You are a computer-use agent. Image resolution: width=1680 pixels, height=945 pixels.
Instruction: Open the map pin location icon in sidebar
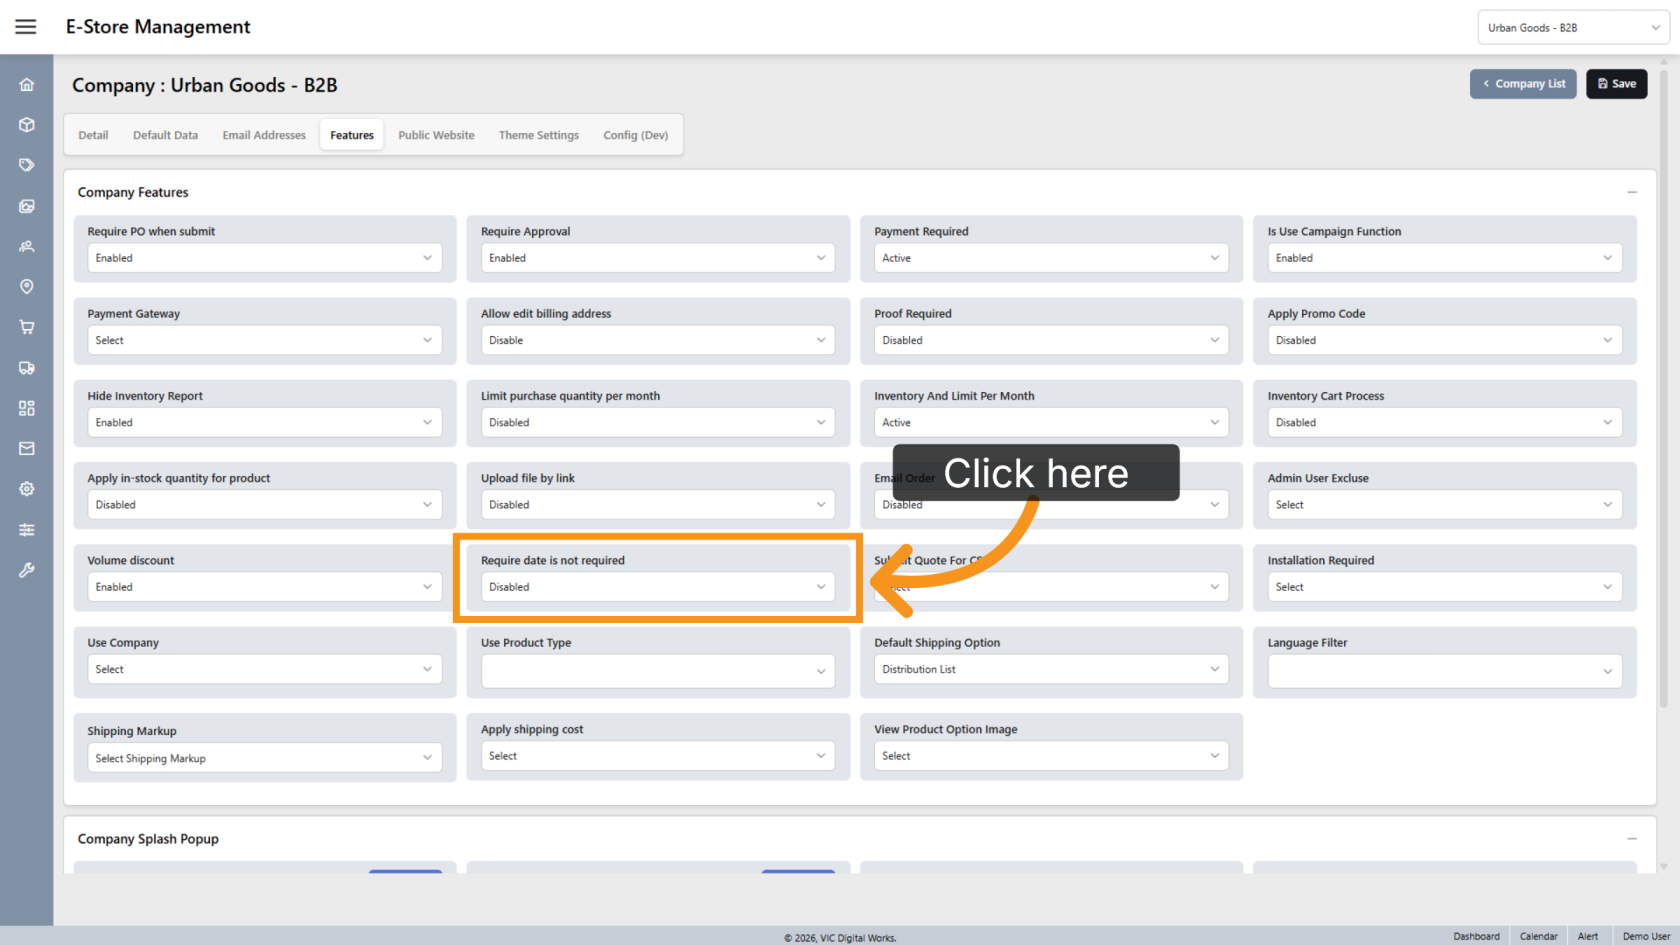tap(27, 287)
